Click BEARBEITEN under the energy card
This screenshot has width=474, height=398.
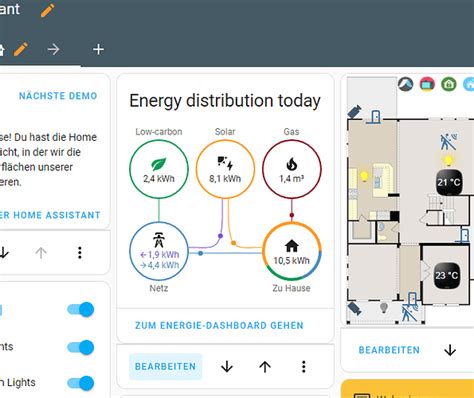click(x=165, y=366)
